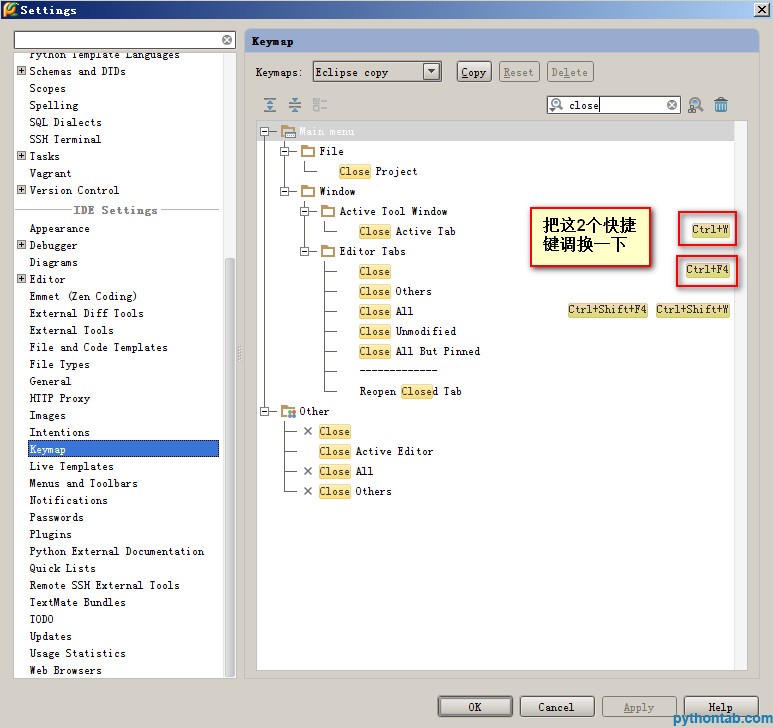Click the Other group folder icon

pos(288,411)
